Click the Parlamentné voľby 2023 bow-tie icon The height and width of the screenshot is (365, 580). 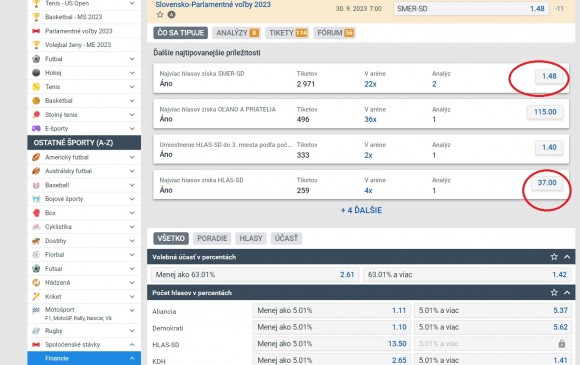point(36,31)
